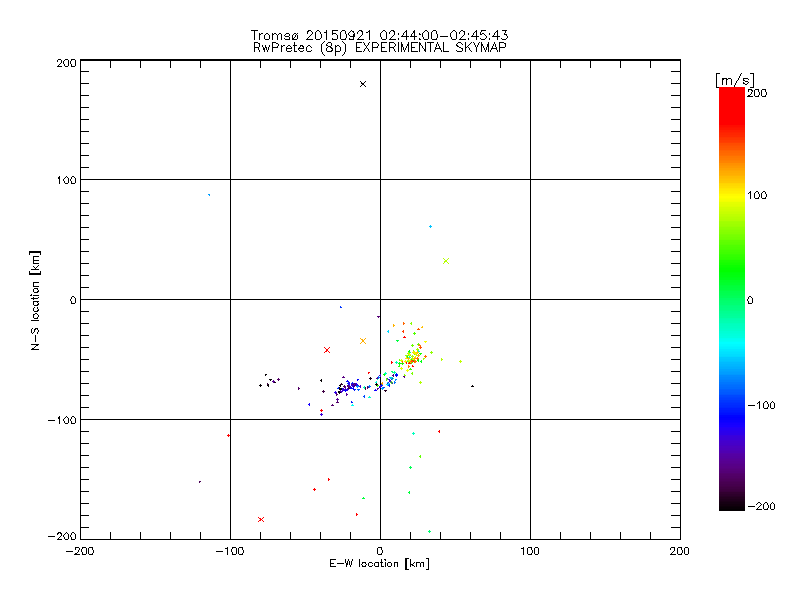The width and height of the screenshot is (800, 600).
Task: Click the '0' tick label on the N-S axis
Action: point(73,300)
